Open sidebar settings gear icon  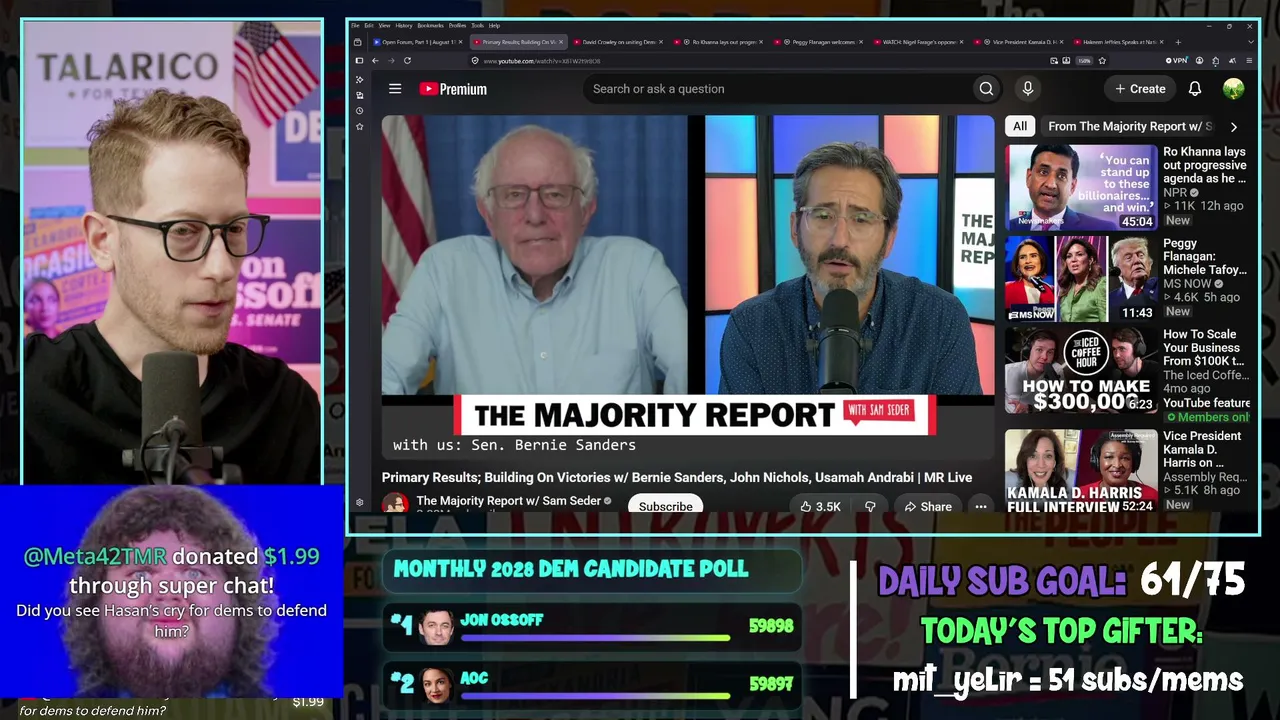point(360,503)
